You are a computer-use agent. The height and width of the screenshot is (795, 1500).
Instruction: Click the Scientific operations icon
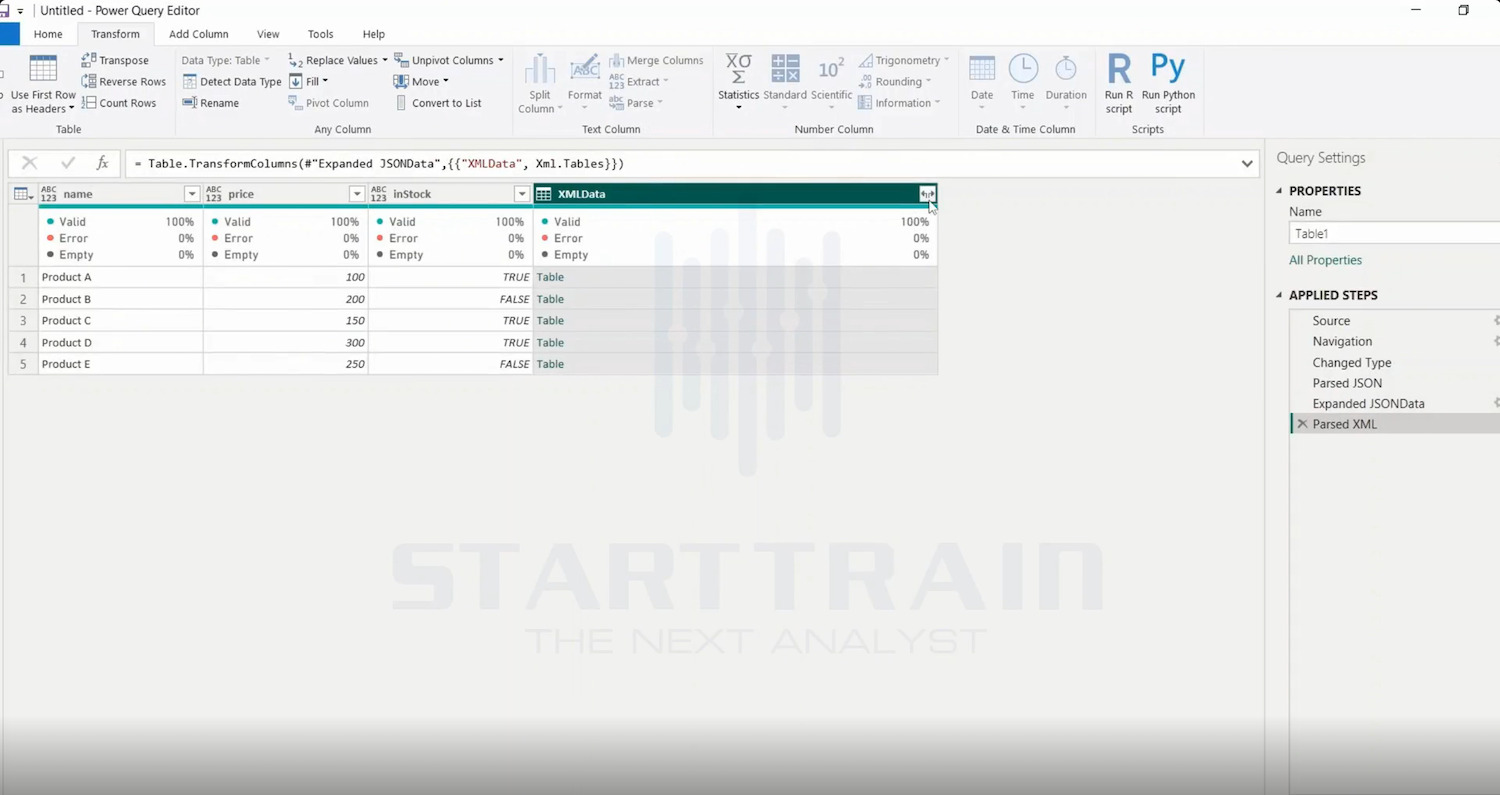831,69
